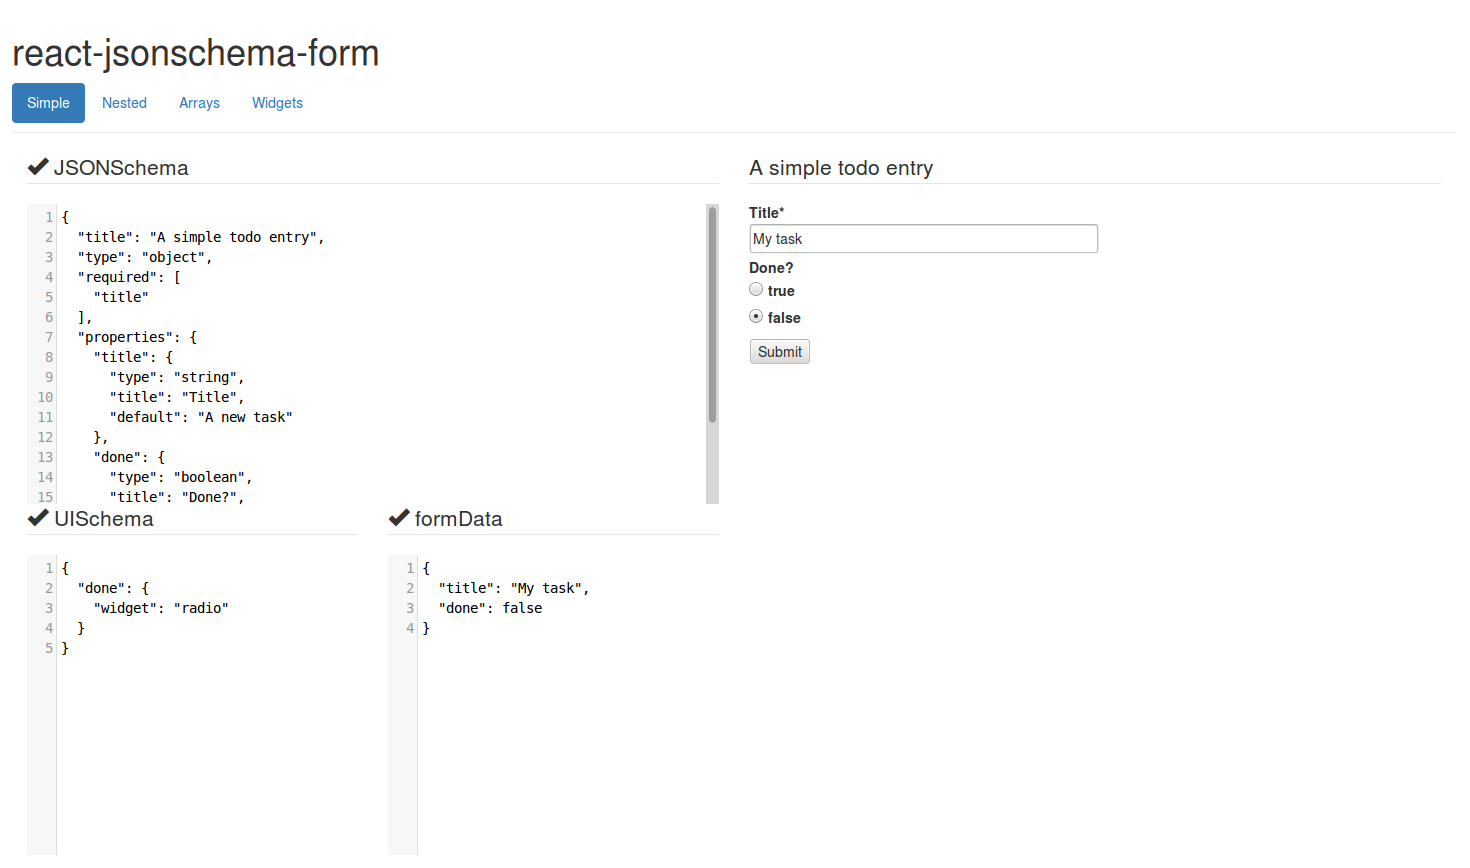The image size is (1470, 868).
Task: Click the 'A simple todo entry' form legend
Action: click(x=841, y=168)
